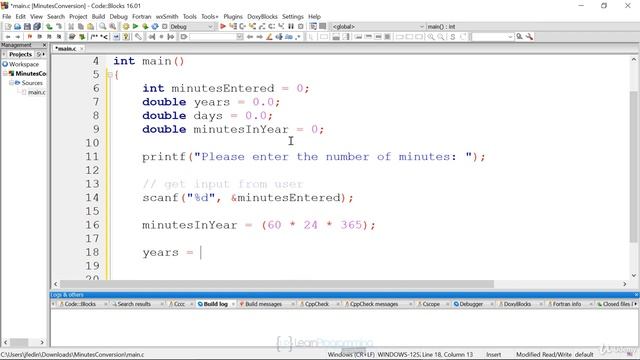Open the Settings menu
This screenshot has width=640, height=360.
click(293, 17)
